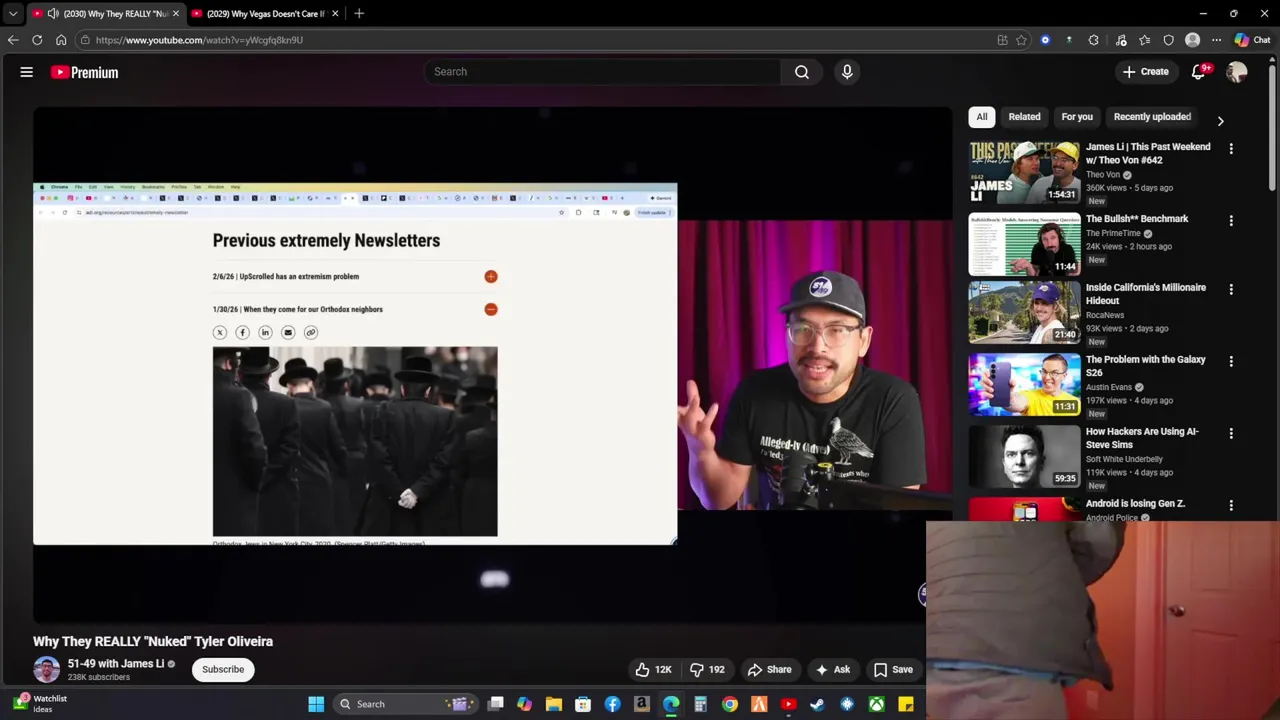Open options for James Li This Past Weekend video
The height and width of the screenshot is (720, 1280).
[1231, 149]
